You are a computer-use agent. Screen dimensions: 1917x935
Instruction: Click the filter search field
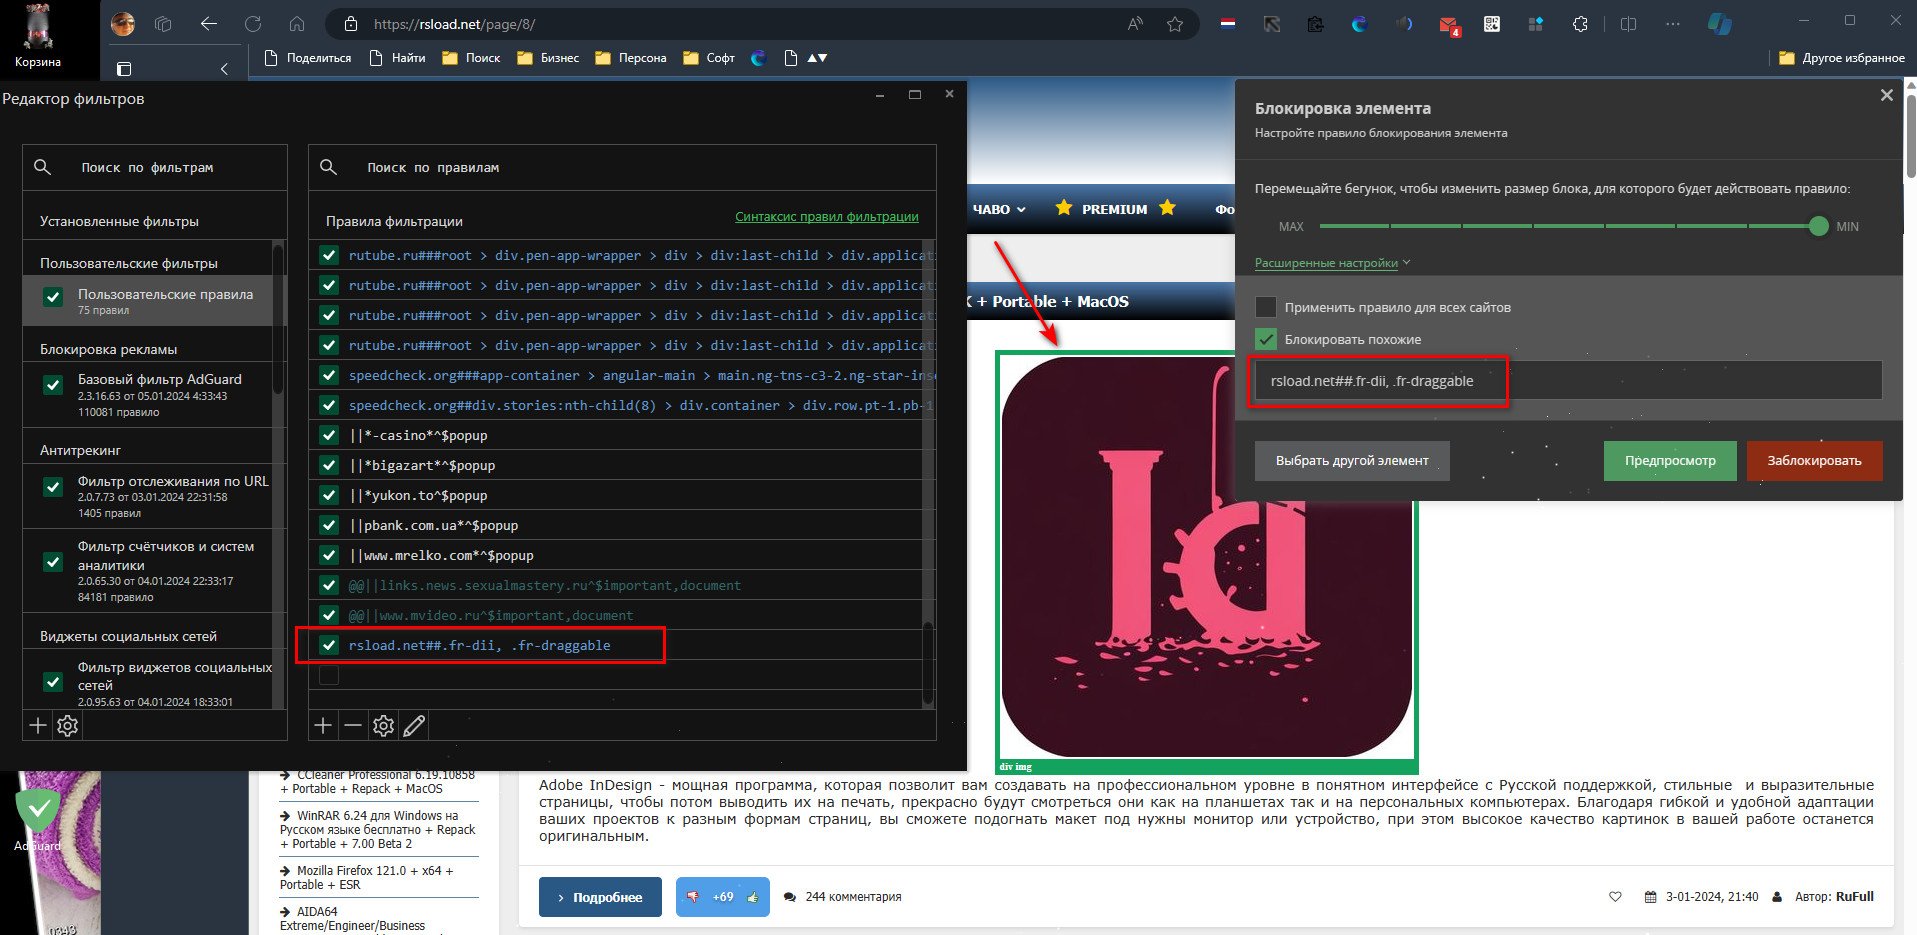[x=155, y=167]
